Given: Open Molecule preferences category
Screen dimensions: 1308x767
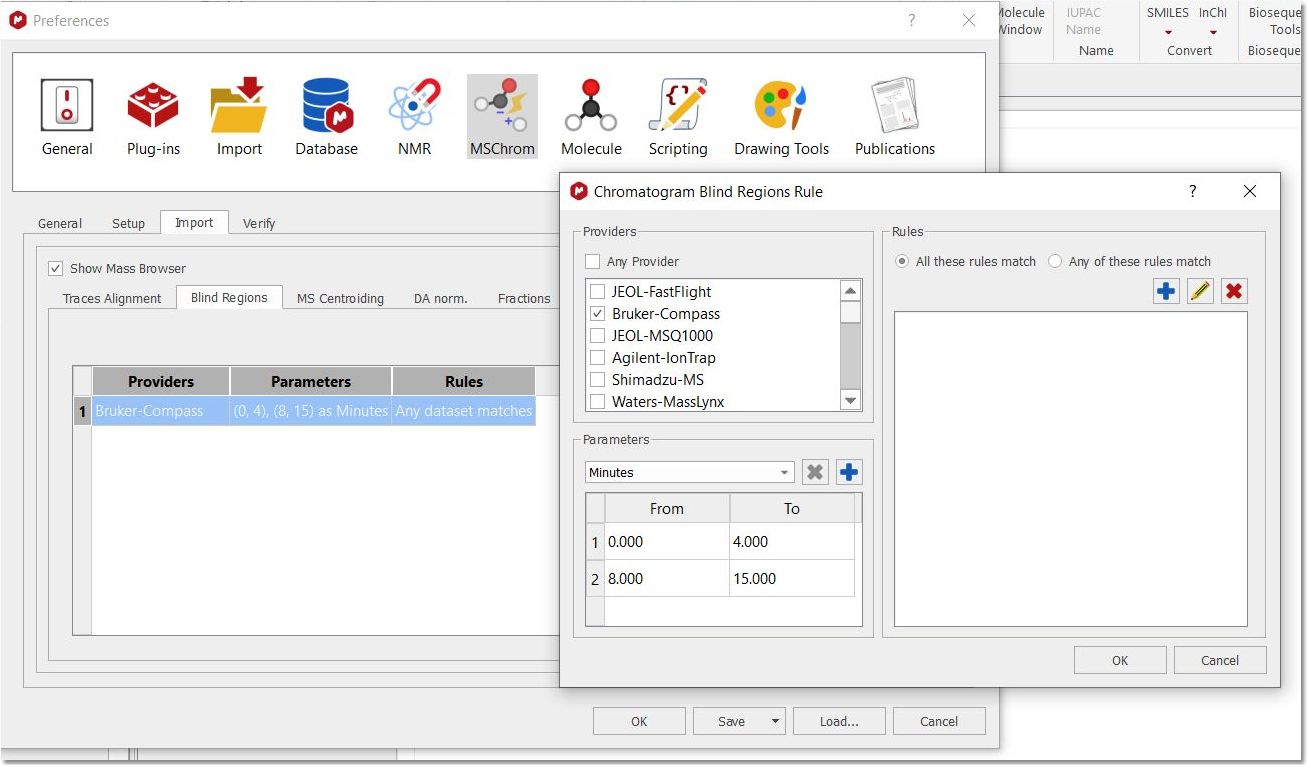Looking at the screenshot, I should coord(591,118).
